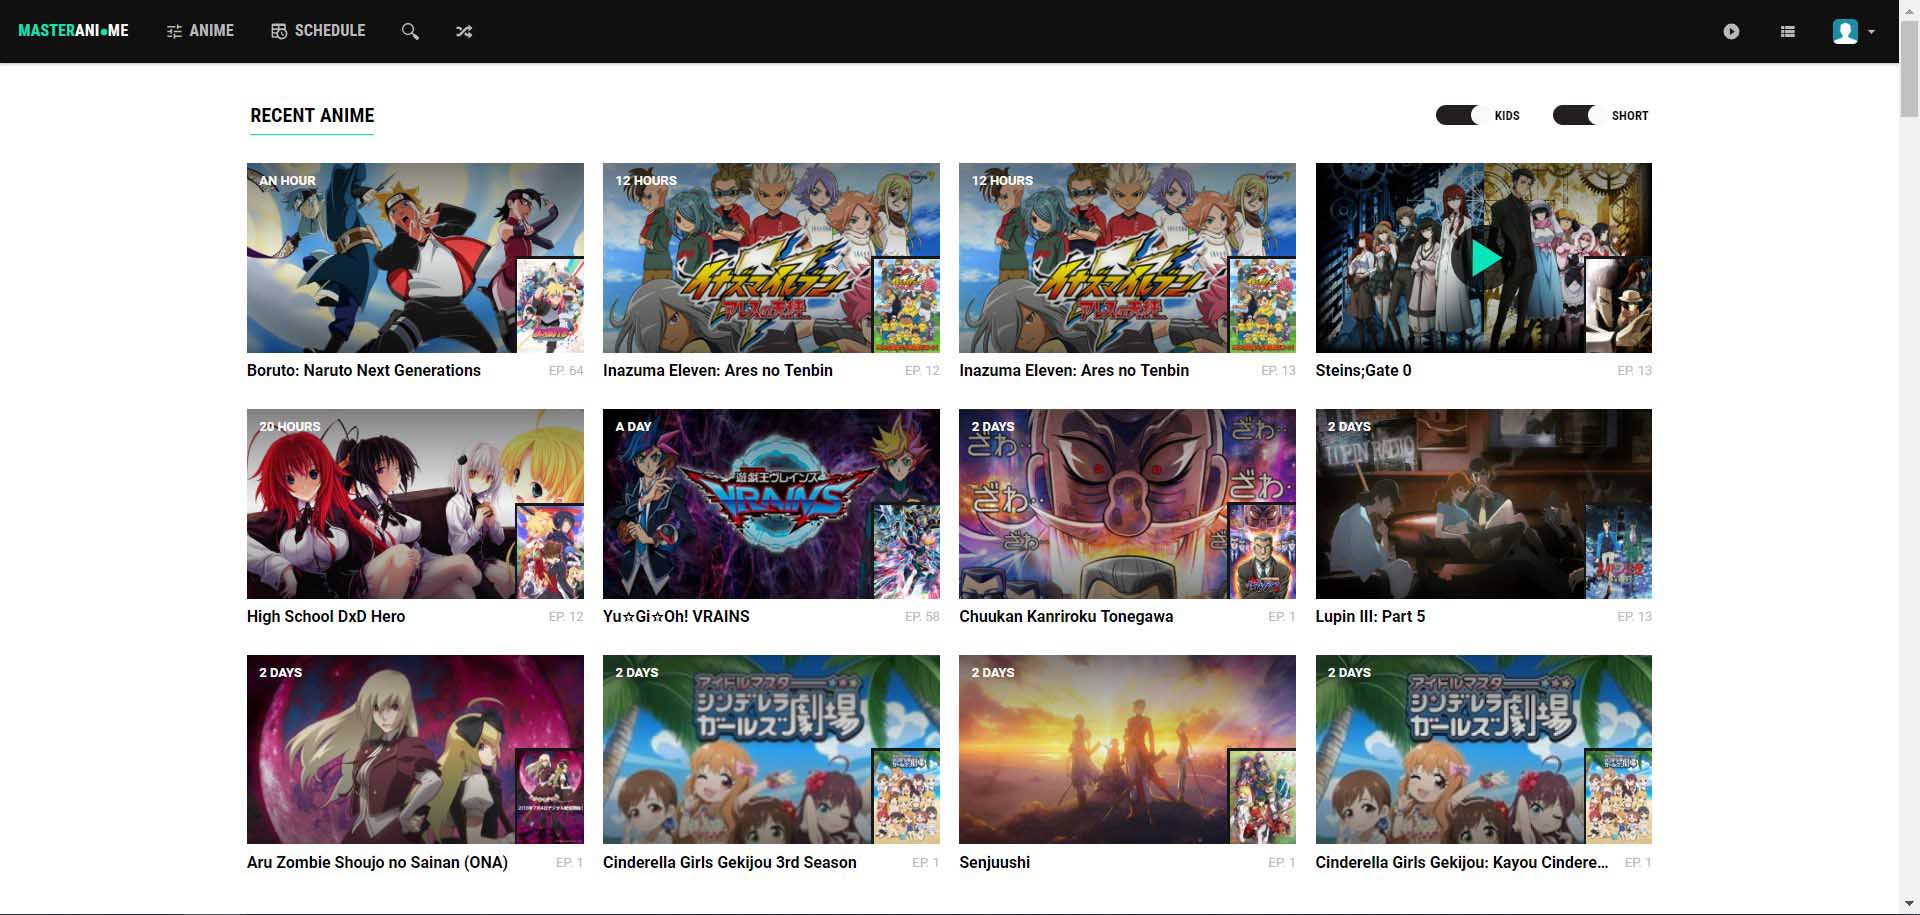Open Boruto: Naruto Next Generations title link
1920x915 pixels.
(364, 370)
